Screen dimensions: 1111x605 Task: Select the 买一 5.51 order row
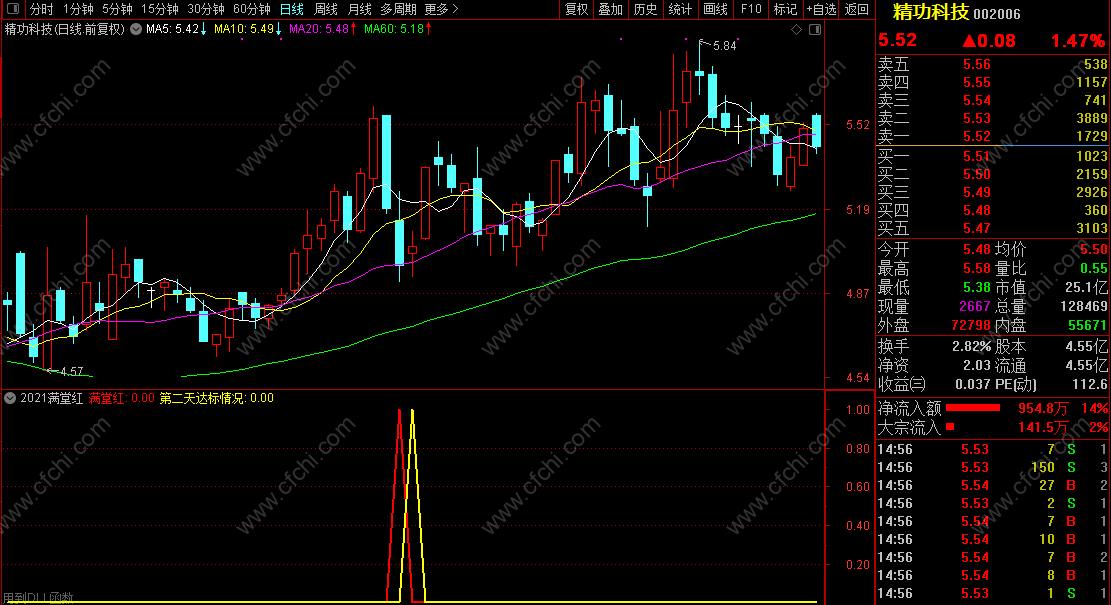[x=993, y=156]
